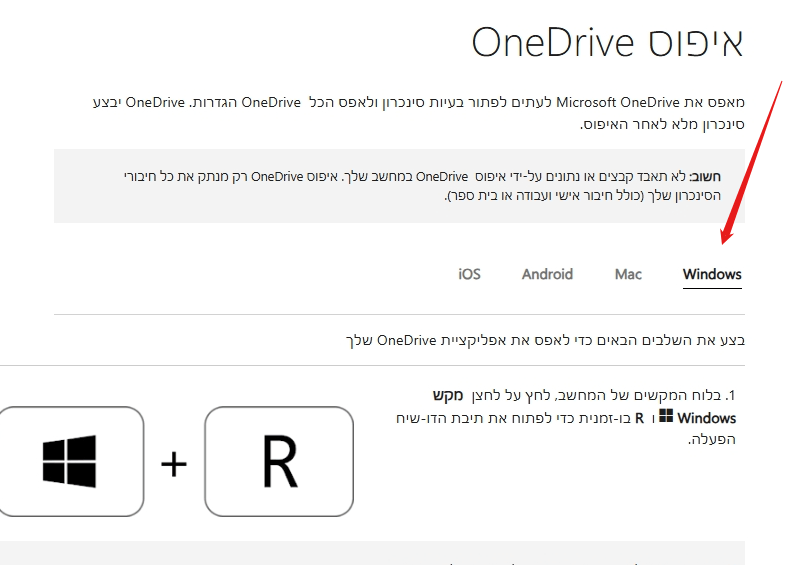This screenshot has width=801, height=565.
Task: Select the Windows tab
Action: [712, 274]
